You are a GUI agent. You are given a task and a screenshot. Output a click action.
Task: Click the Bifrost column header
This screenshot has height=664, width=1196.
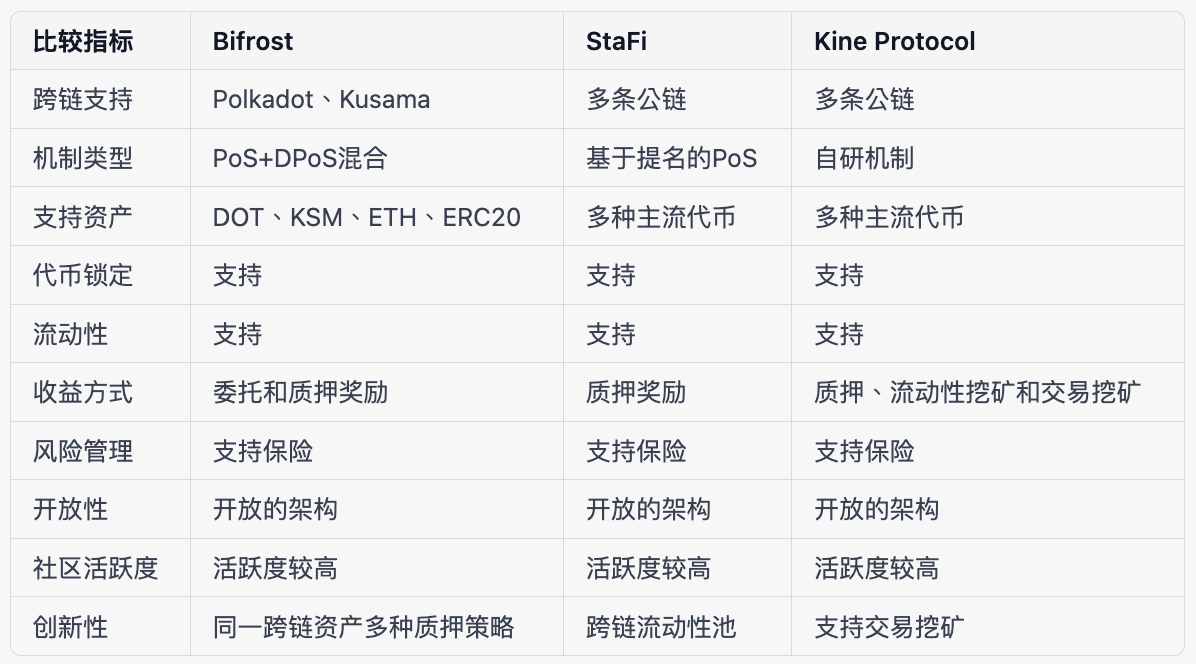tap(253, 41)
